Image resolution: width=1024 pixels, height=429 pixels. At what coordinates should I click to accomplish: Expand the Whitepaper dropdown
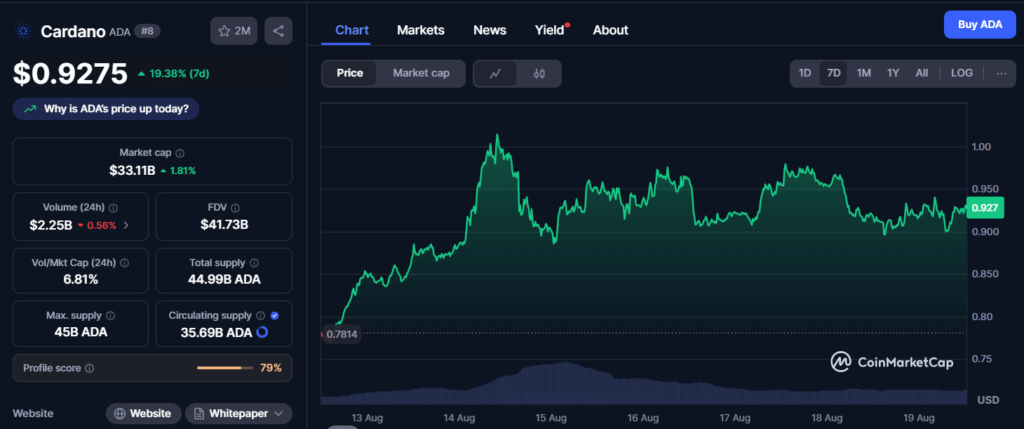238,413
